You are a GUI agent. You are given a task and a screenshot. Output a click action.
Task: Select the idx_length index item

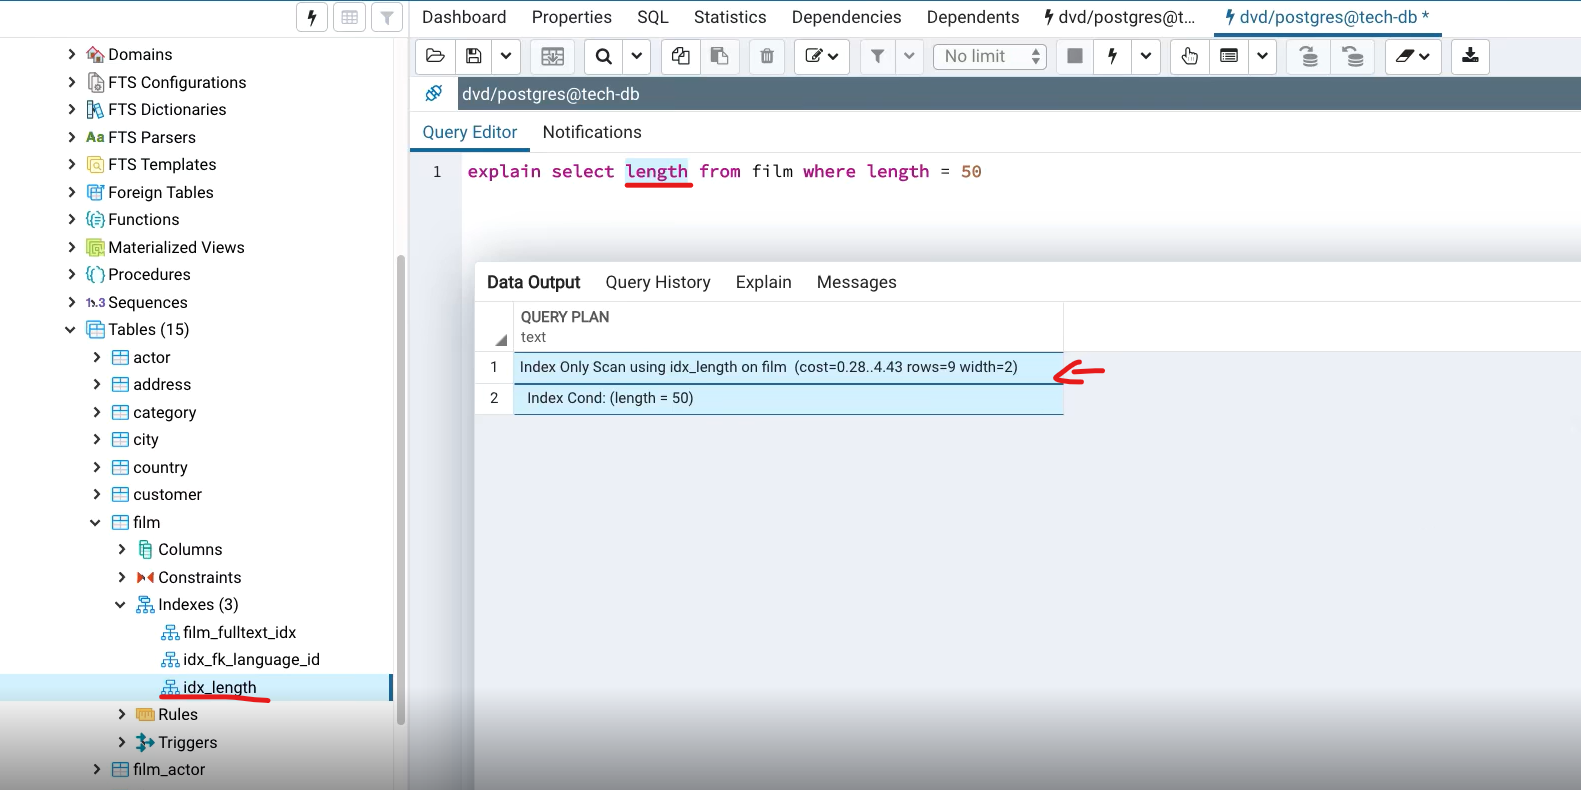pos(220,687)
